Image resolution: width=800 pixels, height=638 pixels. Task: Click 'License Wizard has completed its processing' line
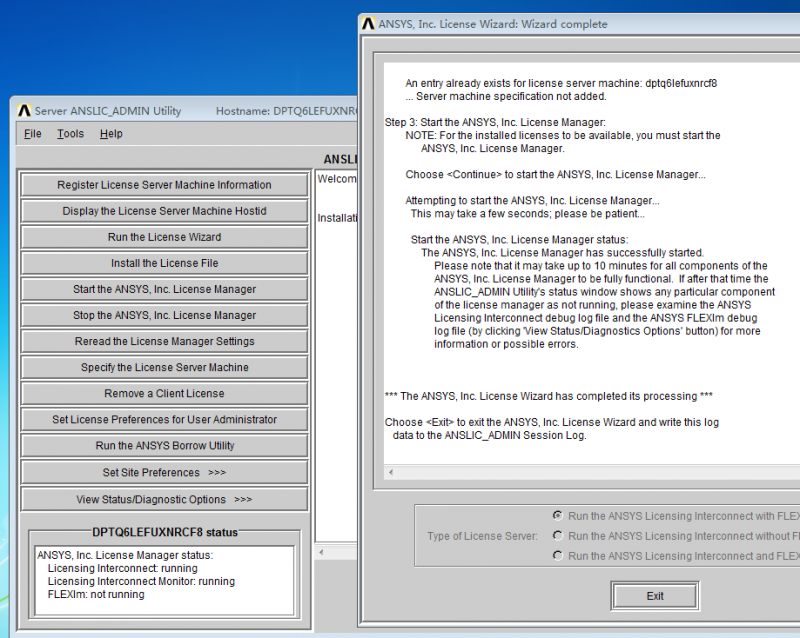point(548,396)
